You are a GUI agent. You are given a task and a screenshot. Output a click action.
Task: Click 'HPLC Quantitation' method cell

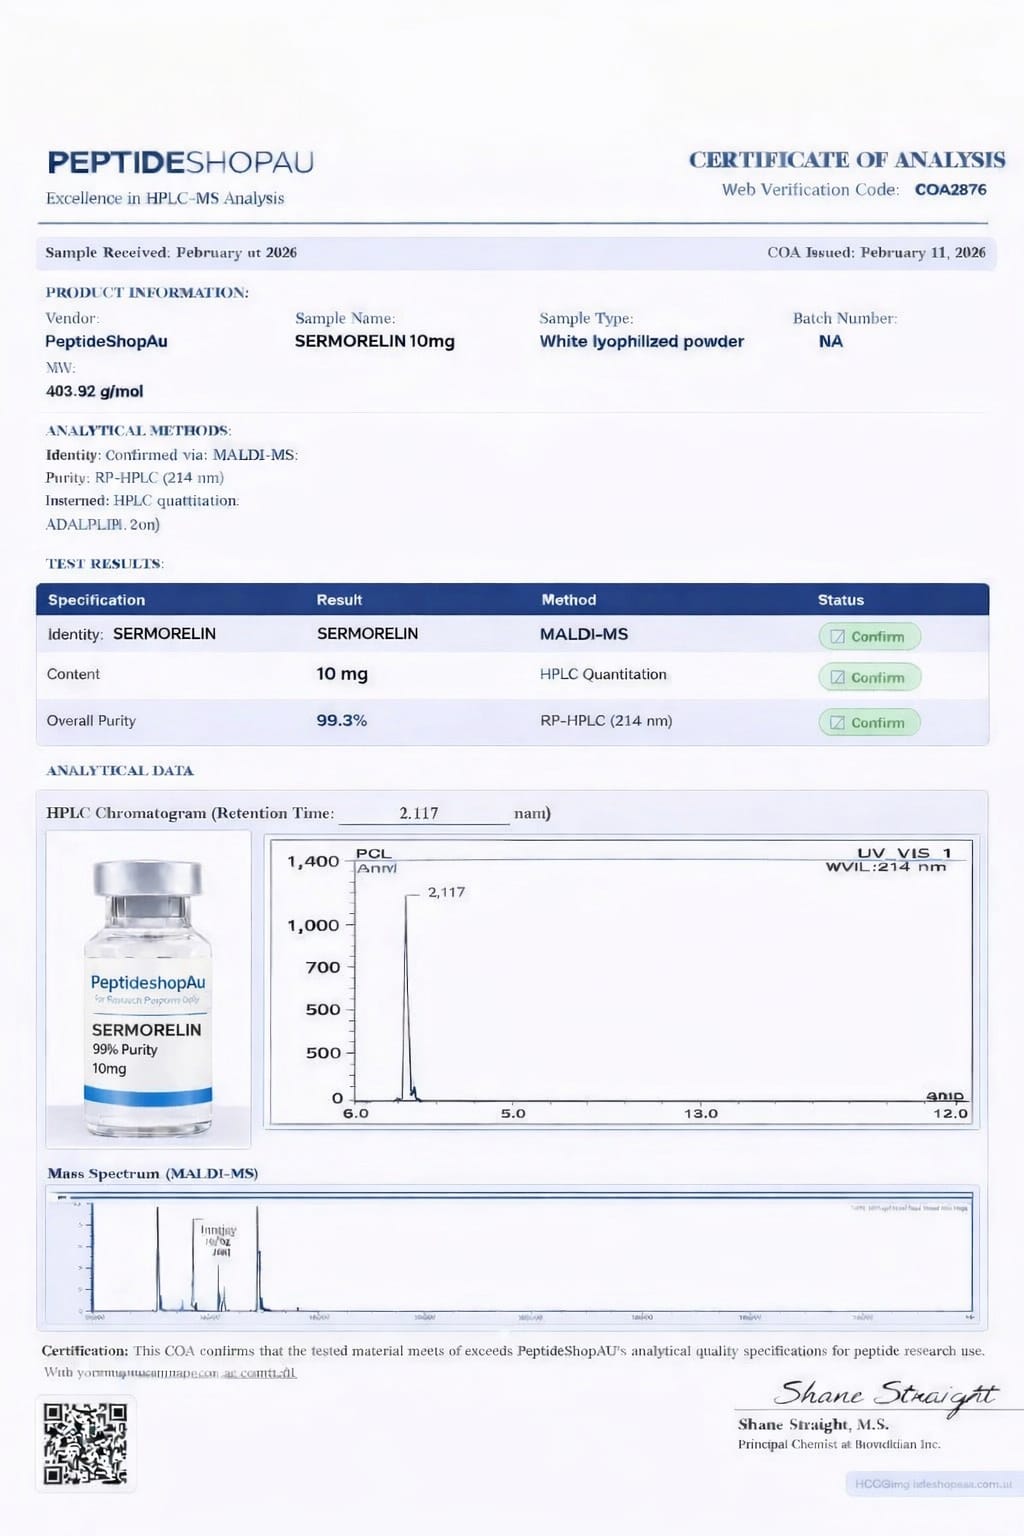[x=603, y=674]
